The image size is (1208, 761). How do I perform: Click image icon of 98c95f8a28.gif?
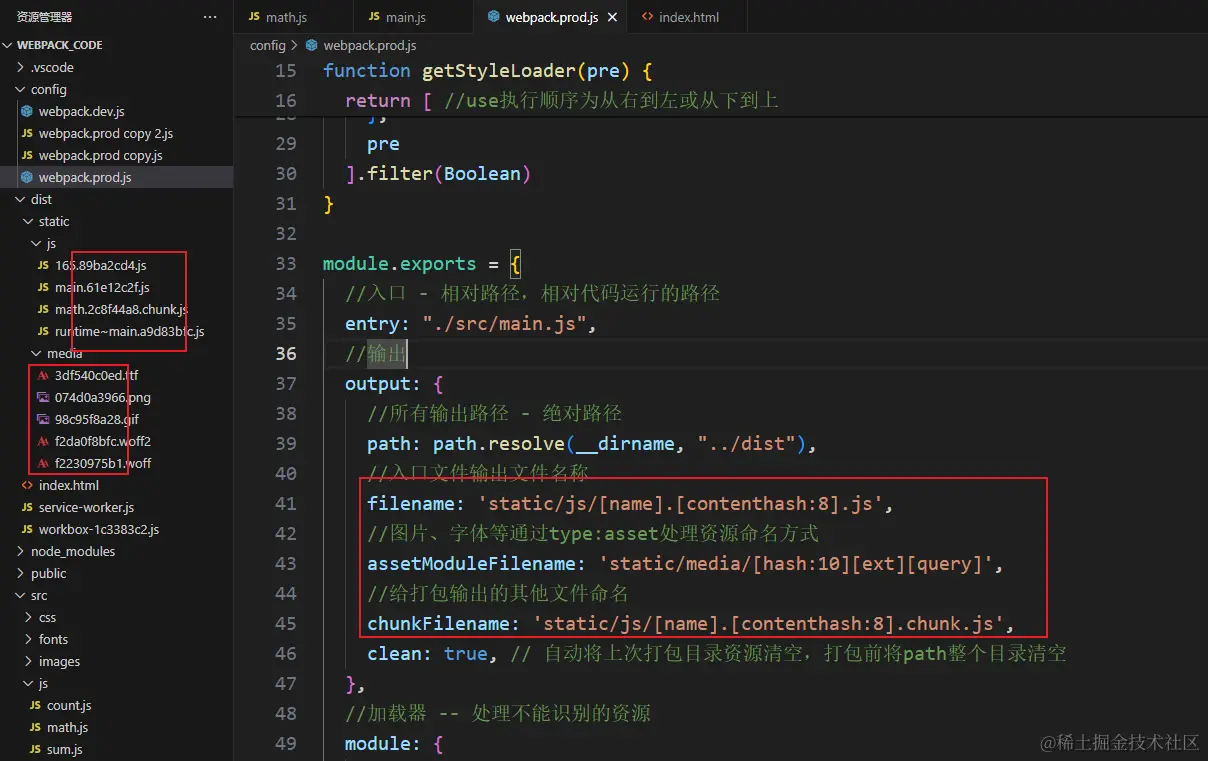(x=43, y=419)
